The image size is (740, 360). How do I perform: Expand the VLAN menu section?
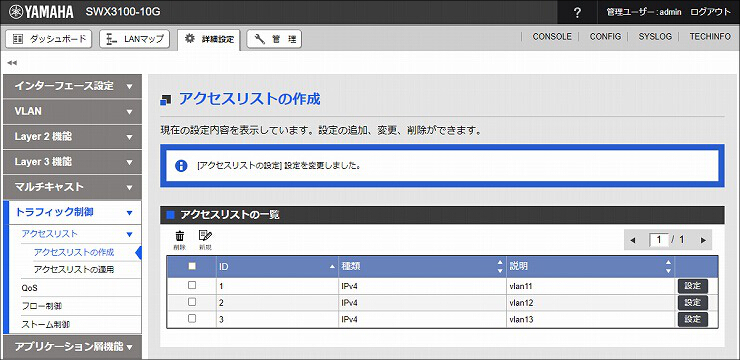pyautogui.click(x=72, y=112)
